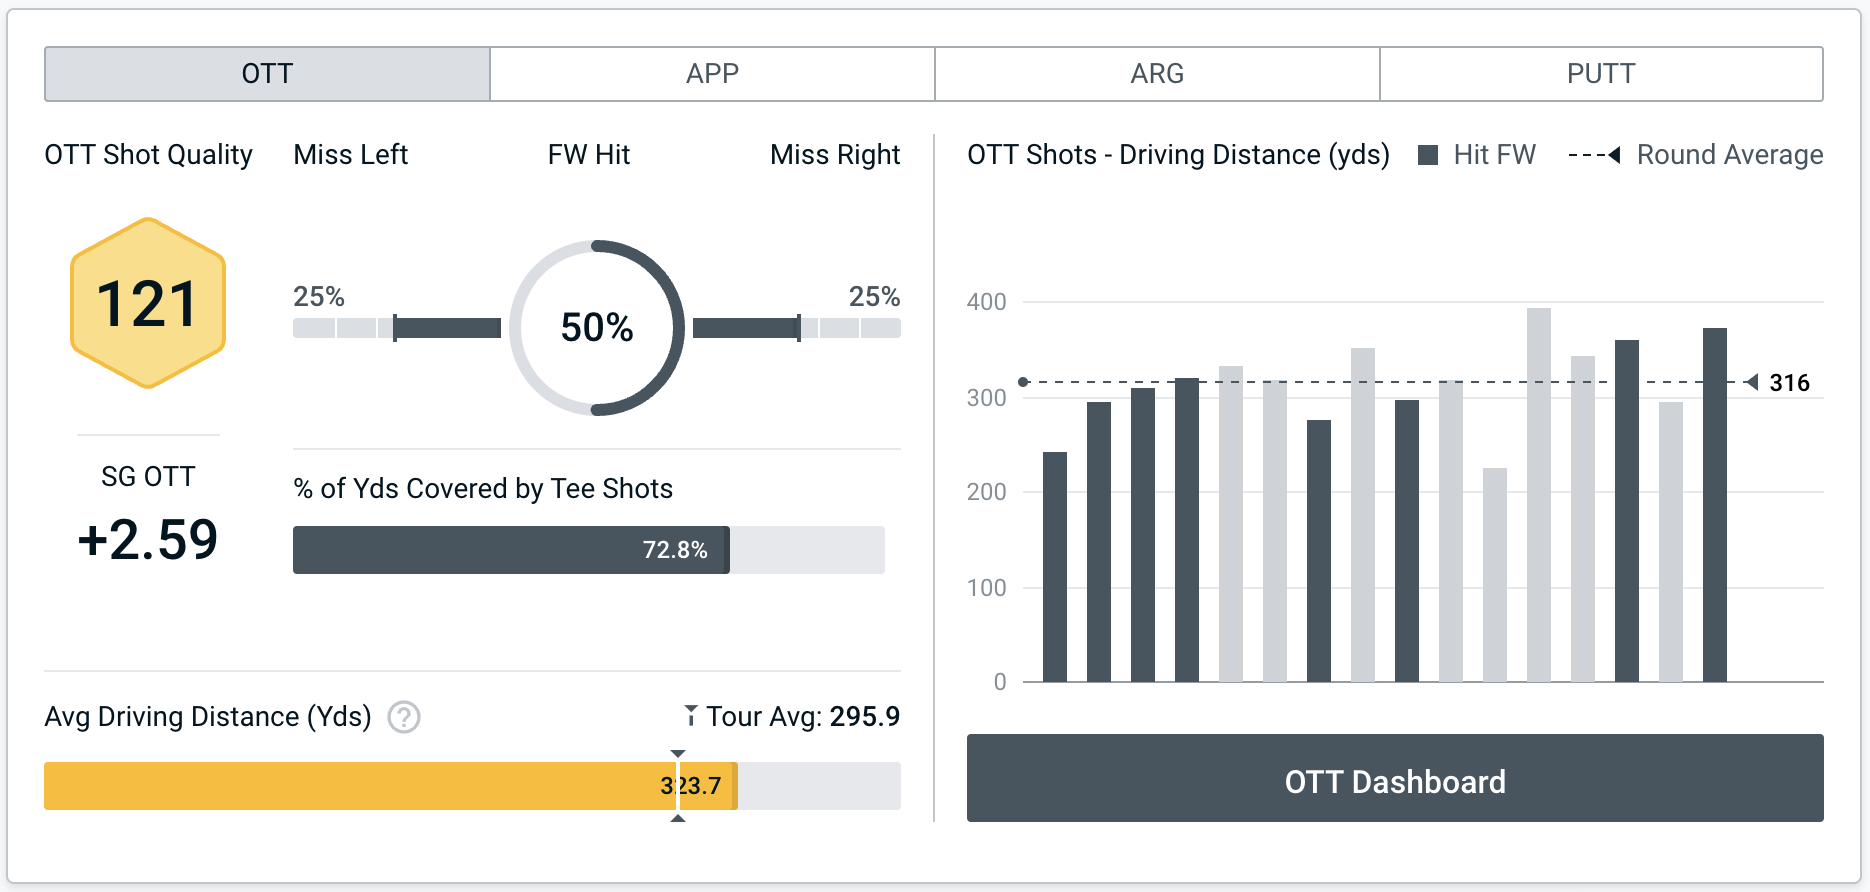The width and height of the screenshot is (1870, 892).
Task: Click the 323.7 average driving distance bar
Action: pyautogui.click(x=390, y=786)
